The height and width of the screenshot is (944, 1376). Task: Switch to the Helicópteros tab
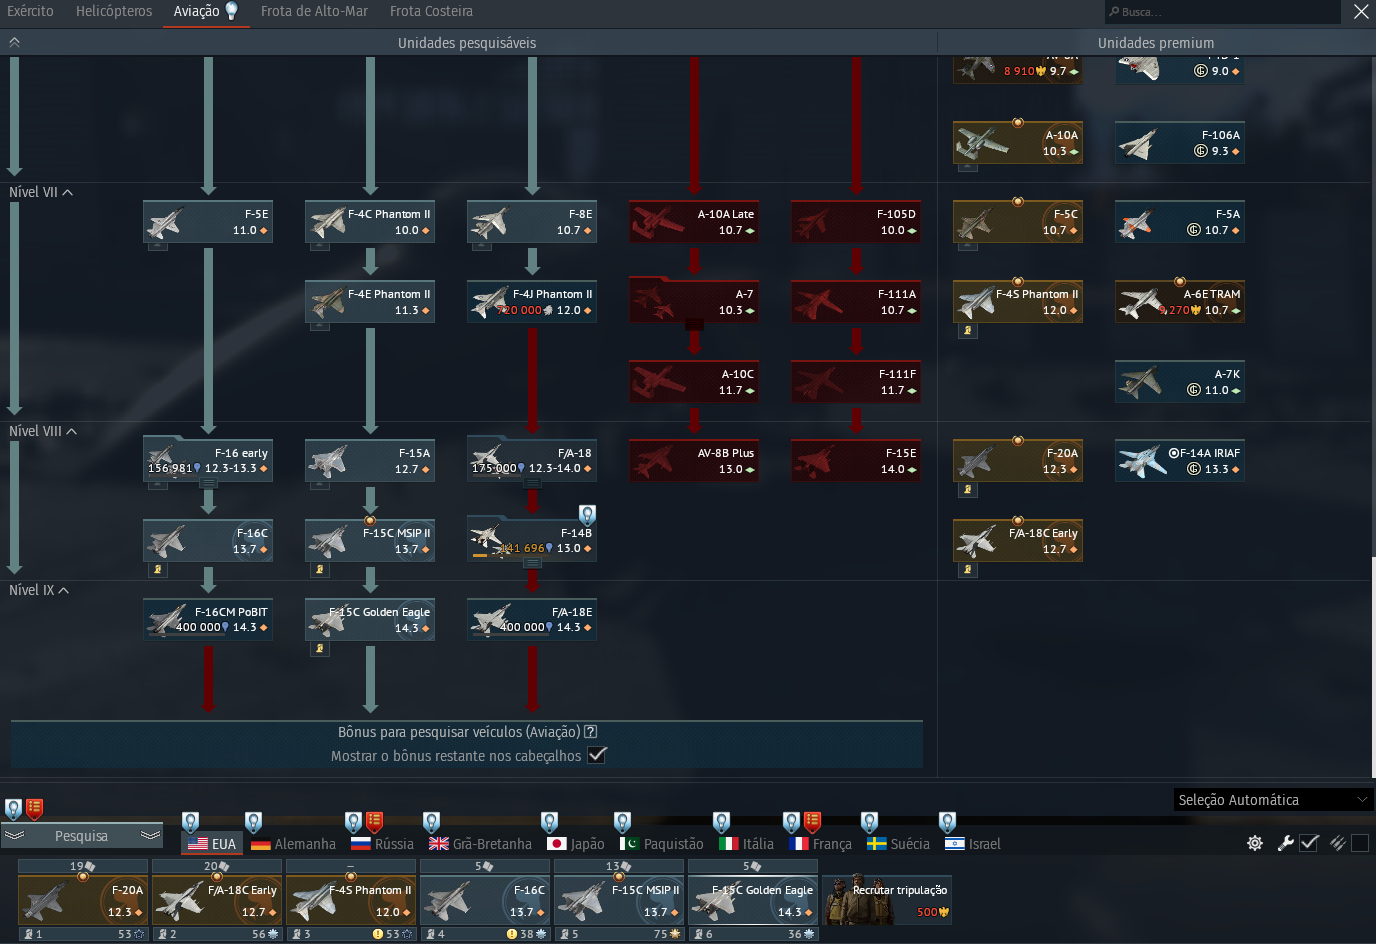(114, 11)
